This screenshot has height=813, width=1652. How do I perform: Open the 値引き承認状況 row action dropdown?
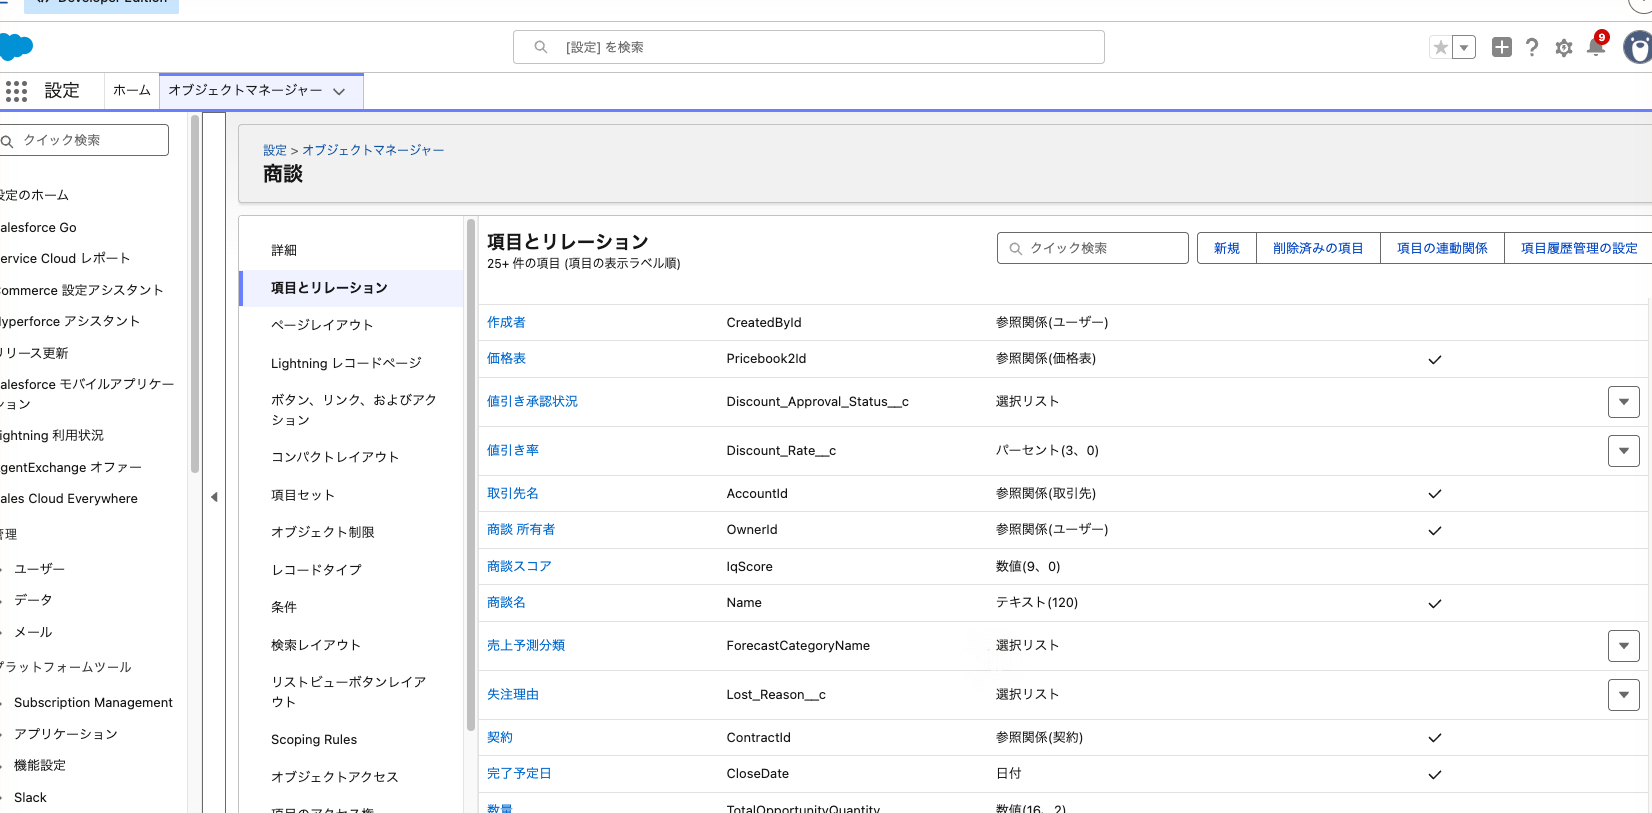tap(1623, 402)
